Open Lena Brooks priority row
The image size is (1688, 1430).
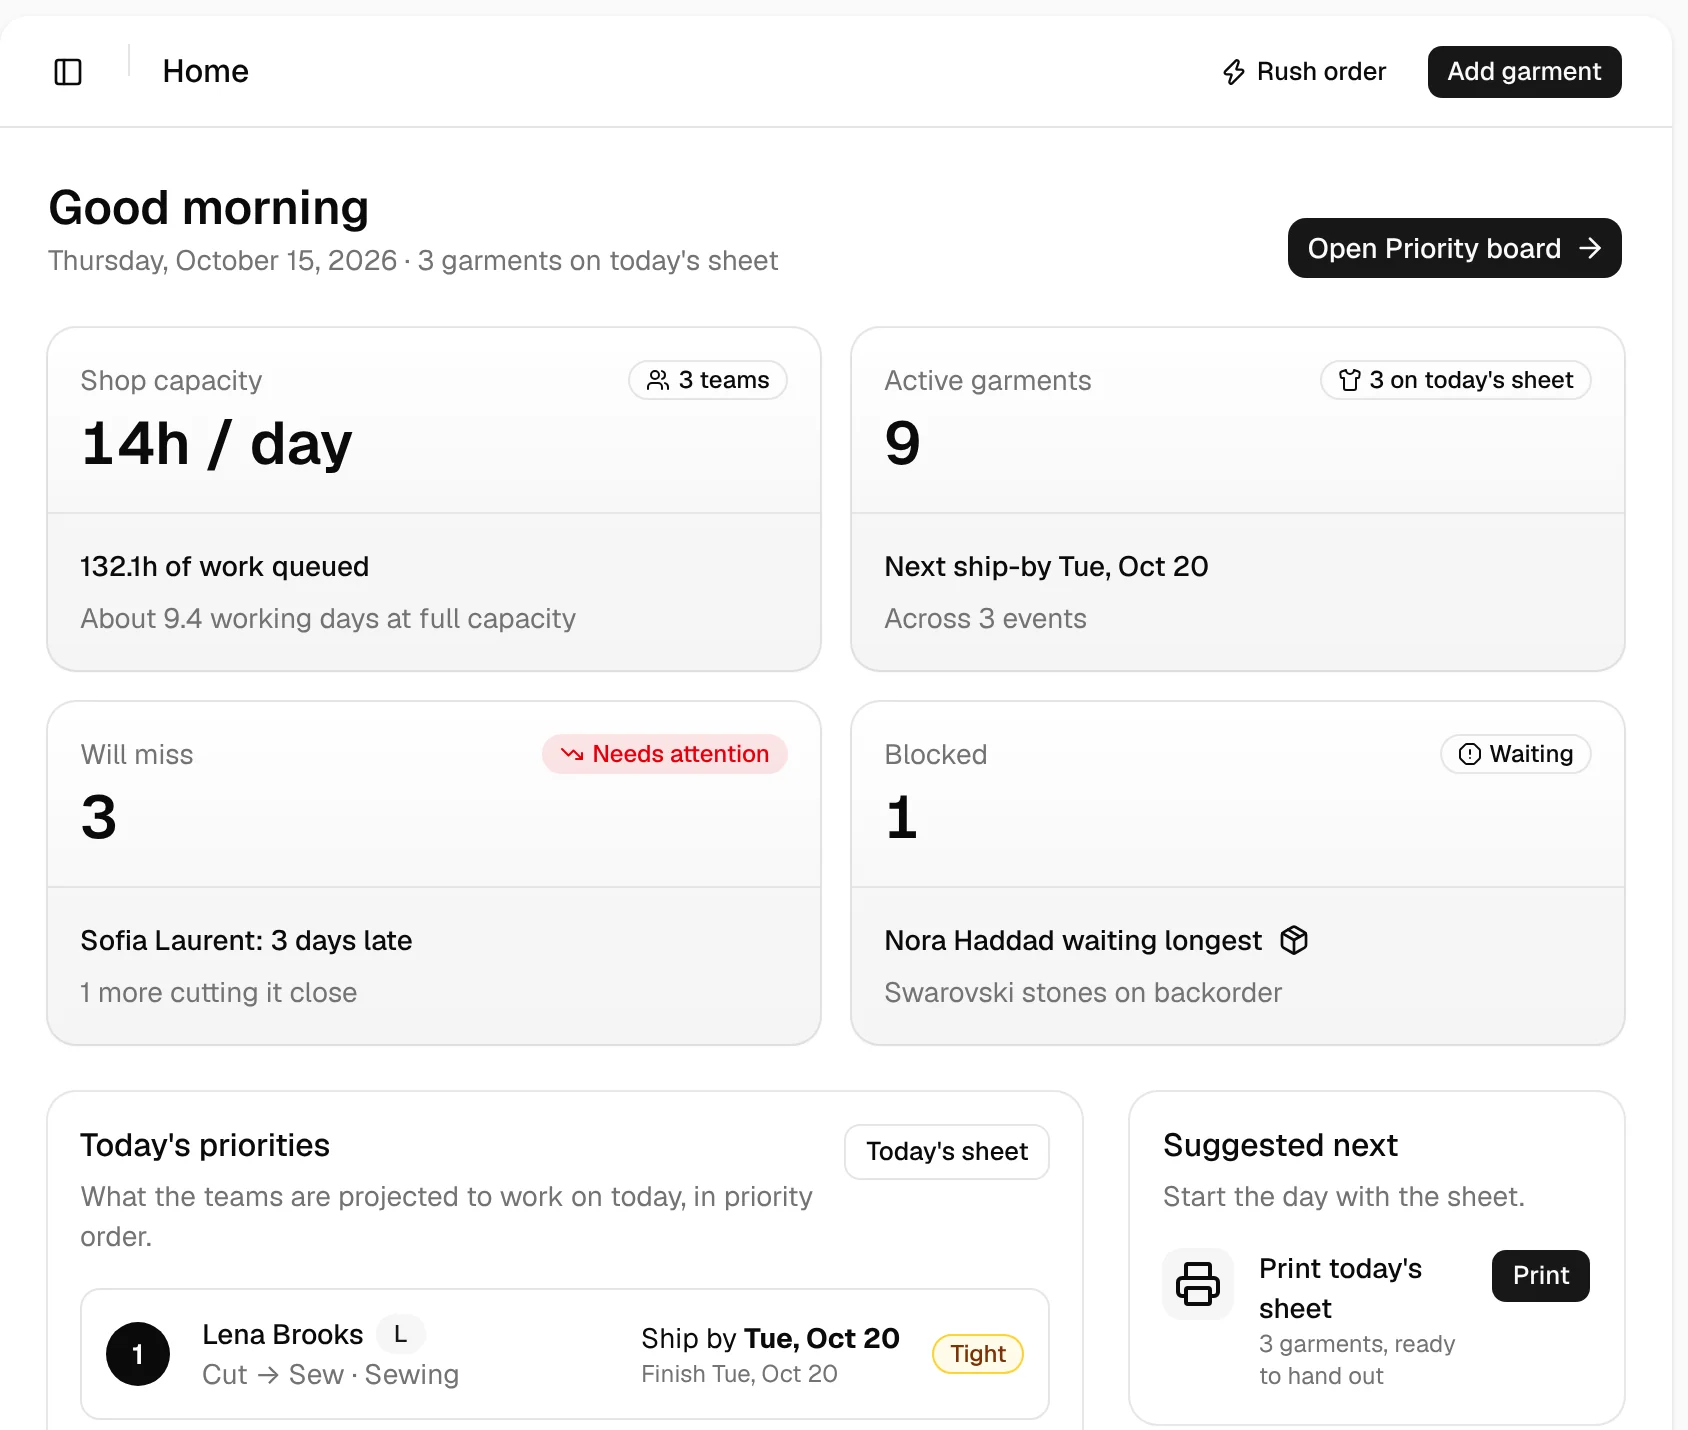pyautogui.click(x=565, y=1354)
